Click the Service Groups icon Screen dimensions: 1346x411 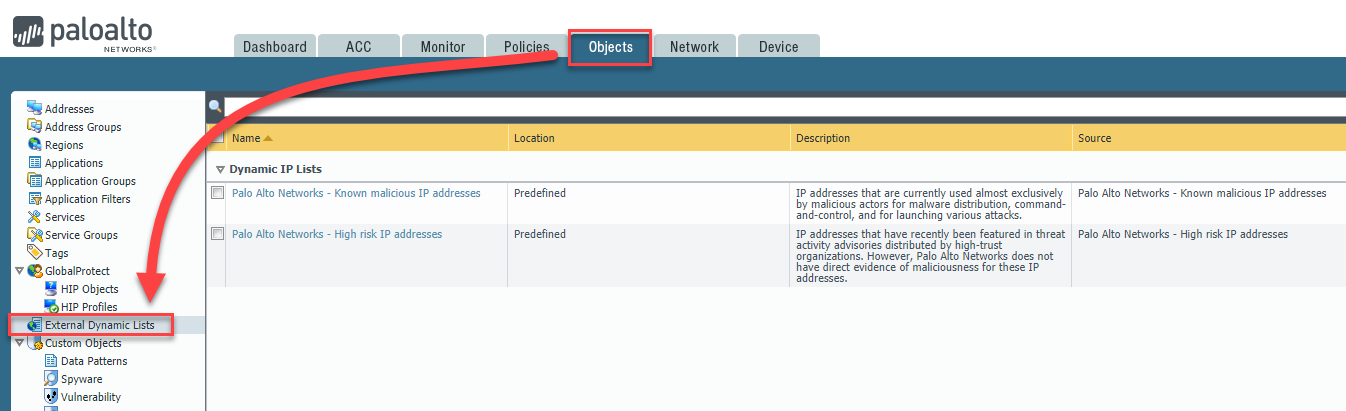[x=35, y=234]
